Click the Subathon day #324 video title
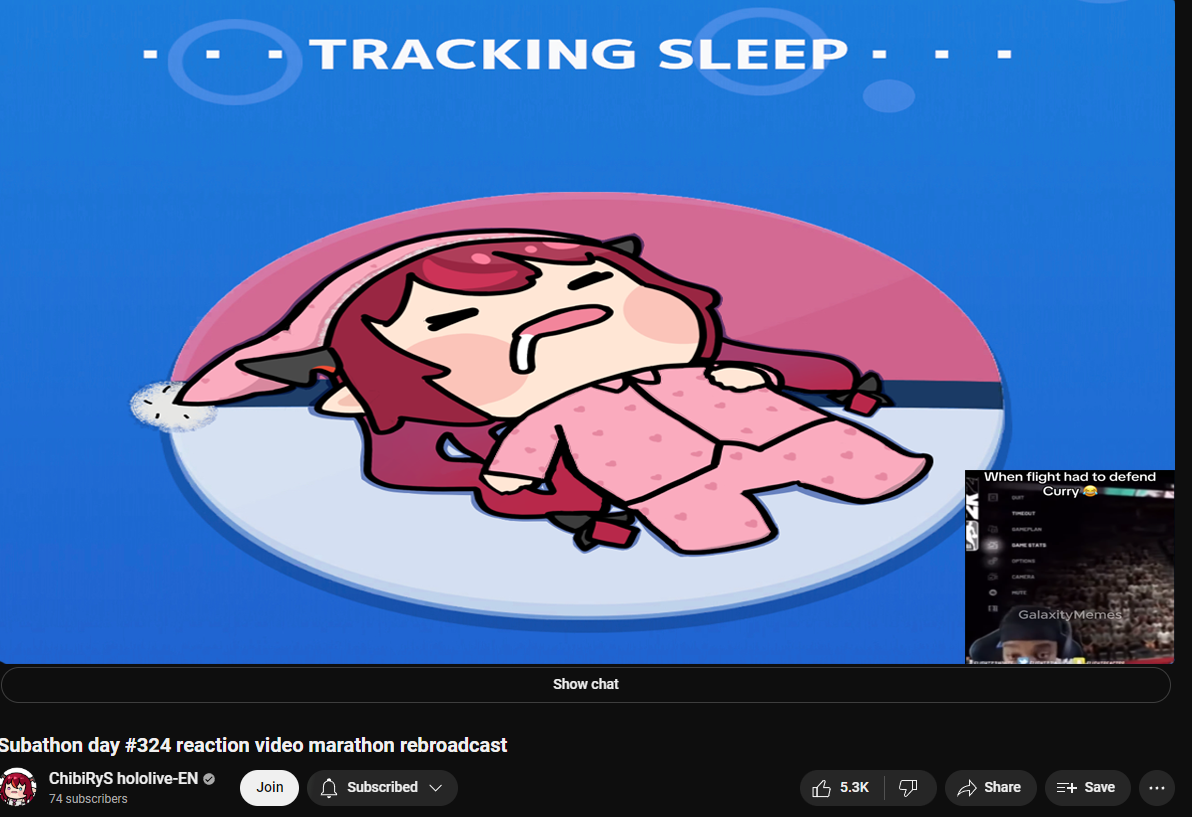The image size is (1192, 817). coord(253,745)
